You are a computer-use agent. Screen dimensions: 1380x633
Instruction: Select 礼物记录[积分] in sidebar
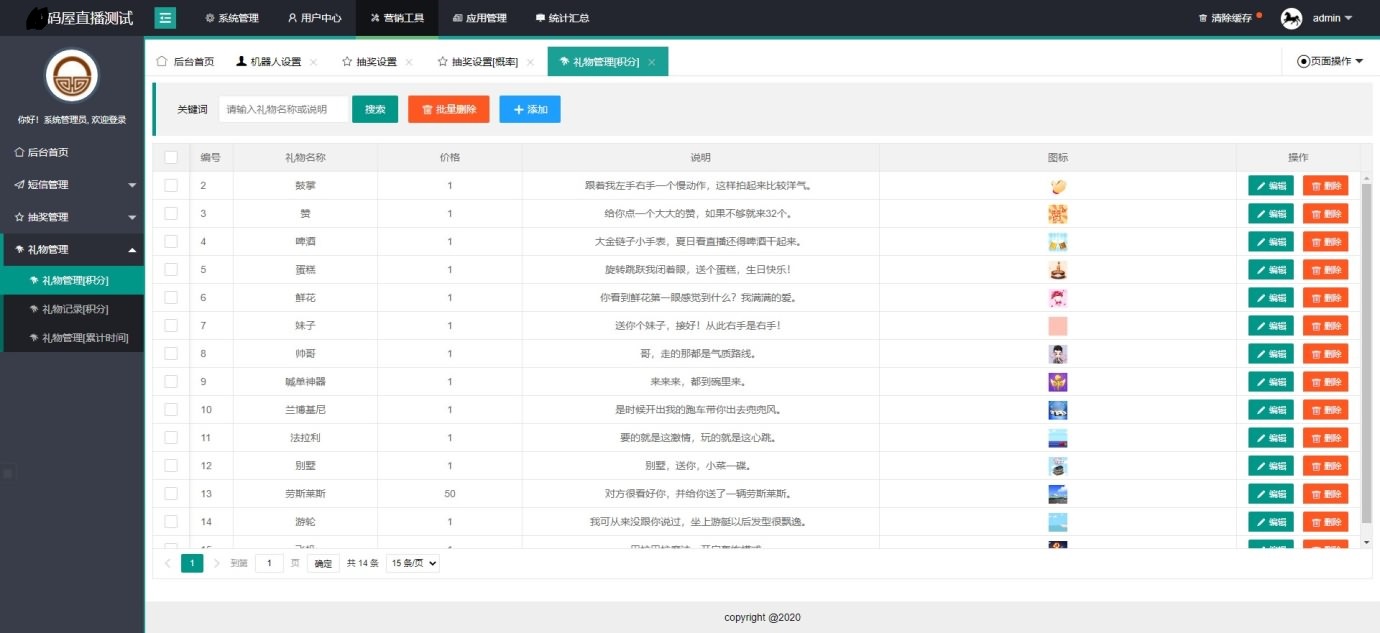[x=72, y=310]
